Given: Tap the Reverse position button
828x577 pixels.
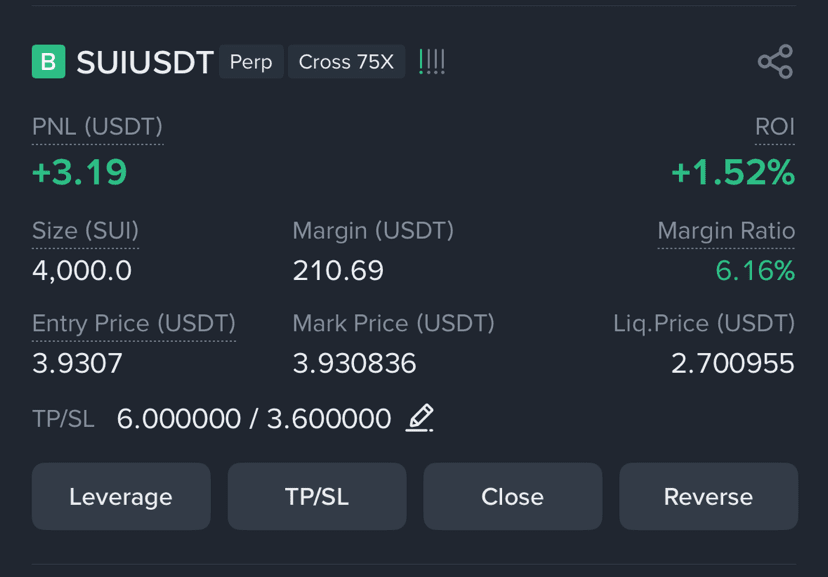Looking at the screenshot, I should pyautogui.click(x=709, y=496).
